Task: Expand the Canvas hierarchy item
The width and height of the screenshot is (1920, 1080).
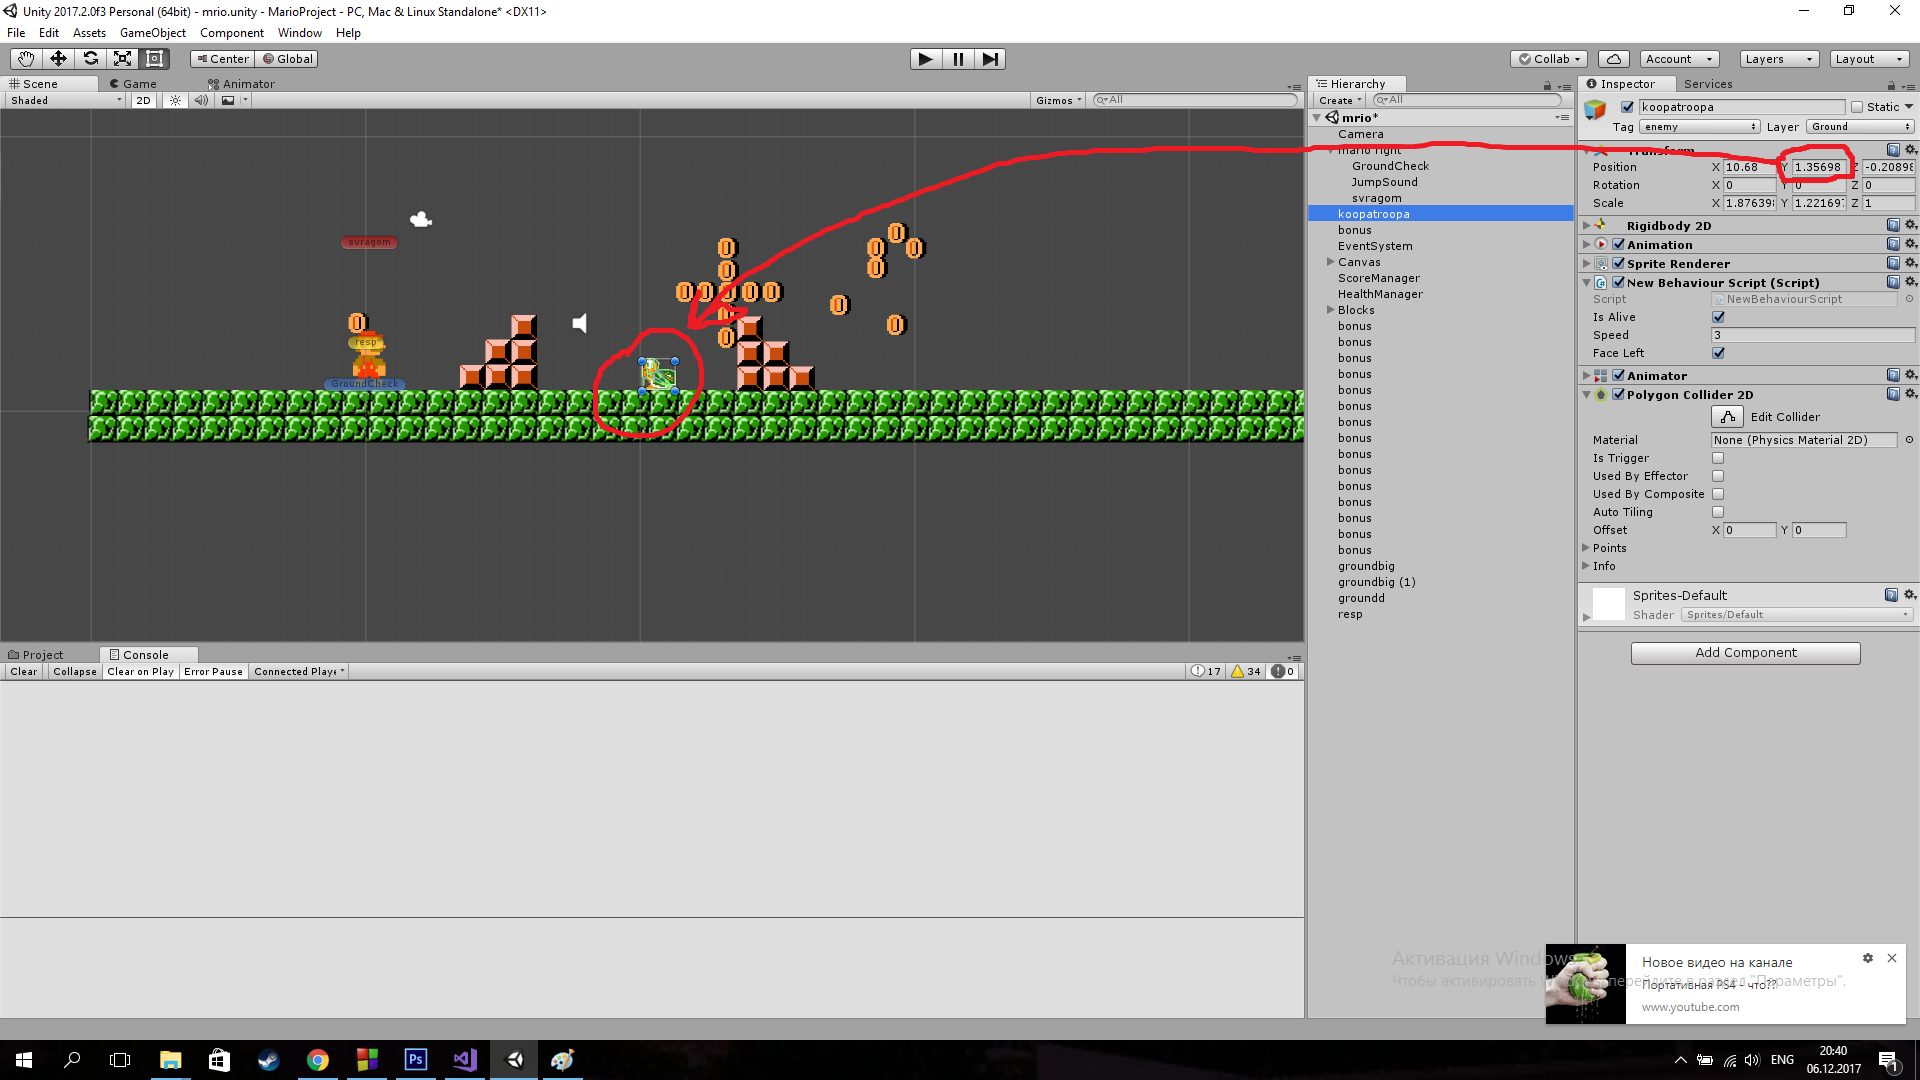Action: [1330, 262]
